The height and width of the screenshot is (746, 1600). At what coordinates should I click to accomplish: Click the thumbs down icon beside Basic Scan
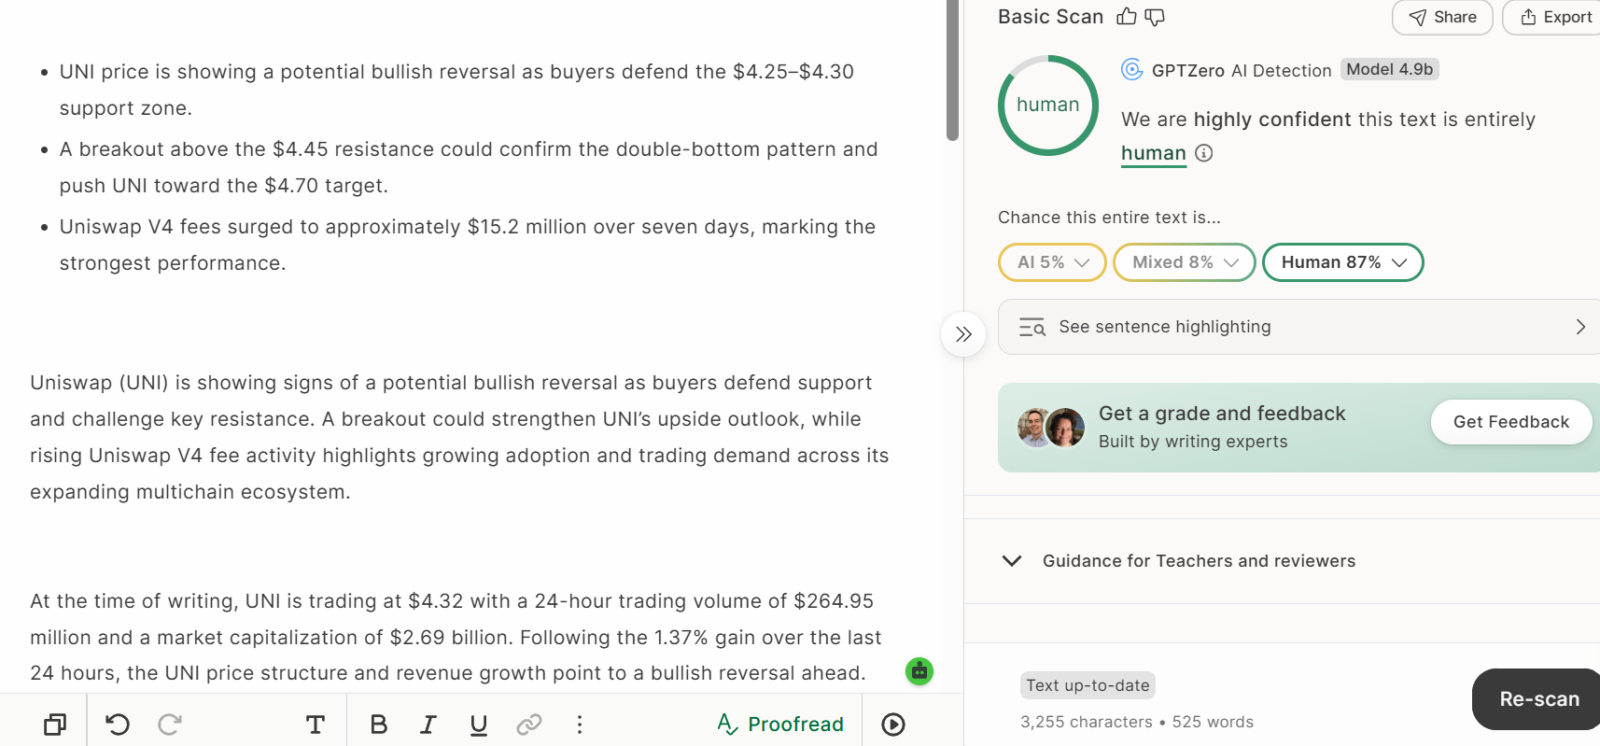[1155, 17]
